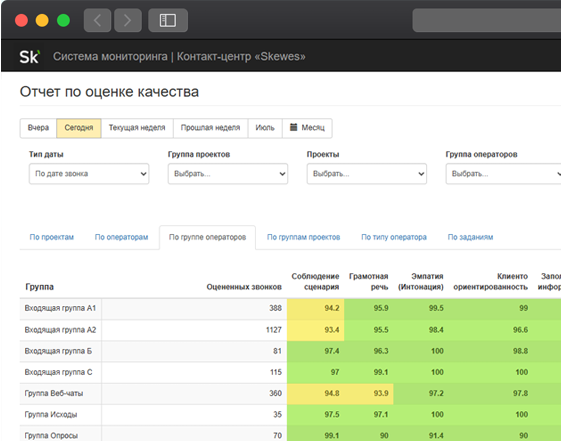Switch to the По типу оператора tab
The image size is (561, 441).
(394, 237)
